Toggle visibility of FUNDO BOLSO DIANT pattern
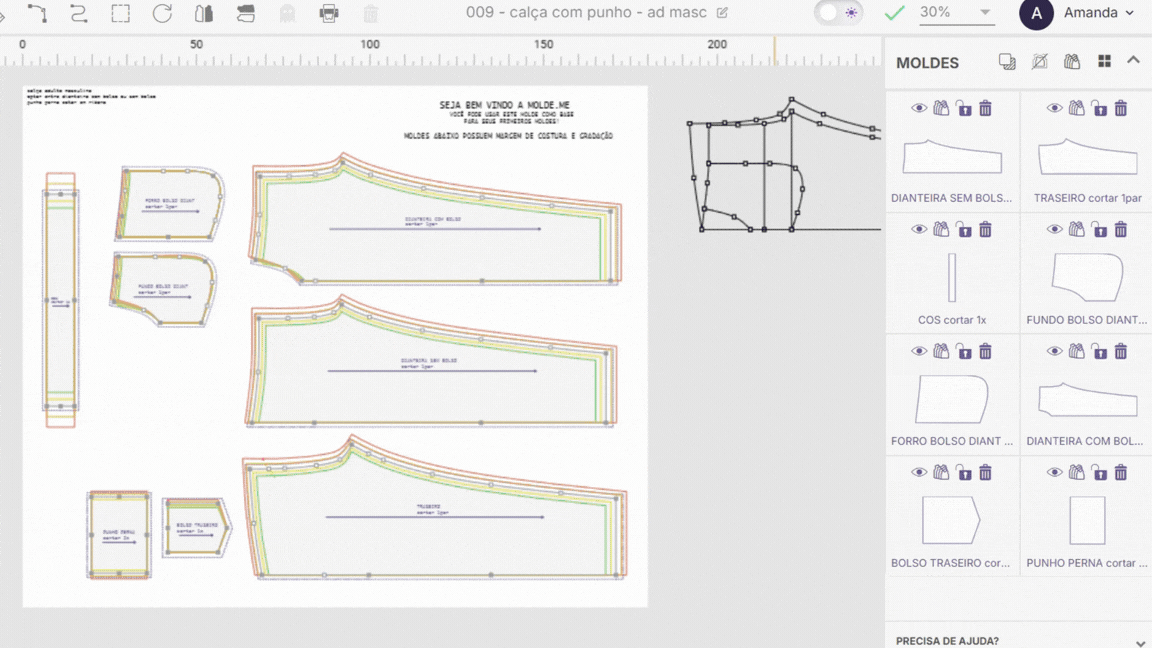 (x=1054, y=230)
